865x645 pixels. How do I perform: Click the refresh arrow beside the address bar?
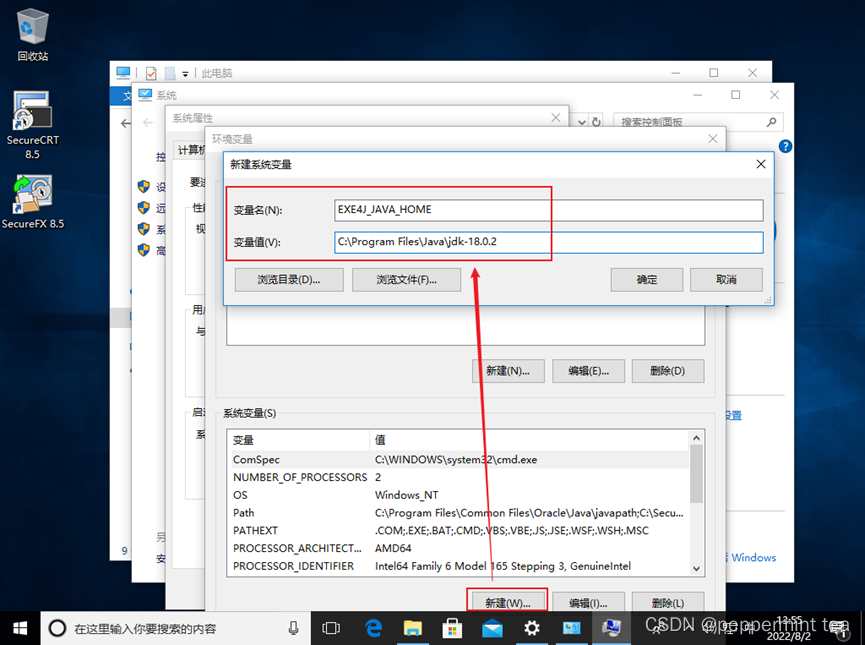pos(598,120)
